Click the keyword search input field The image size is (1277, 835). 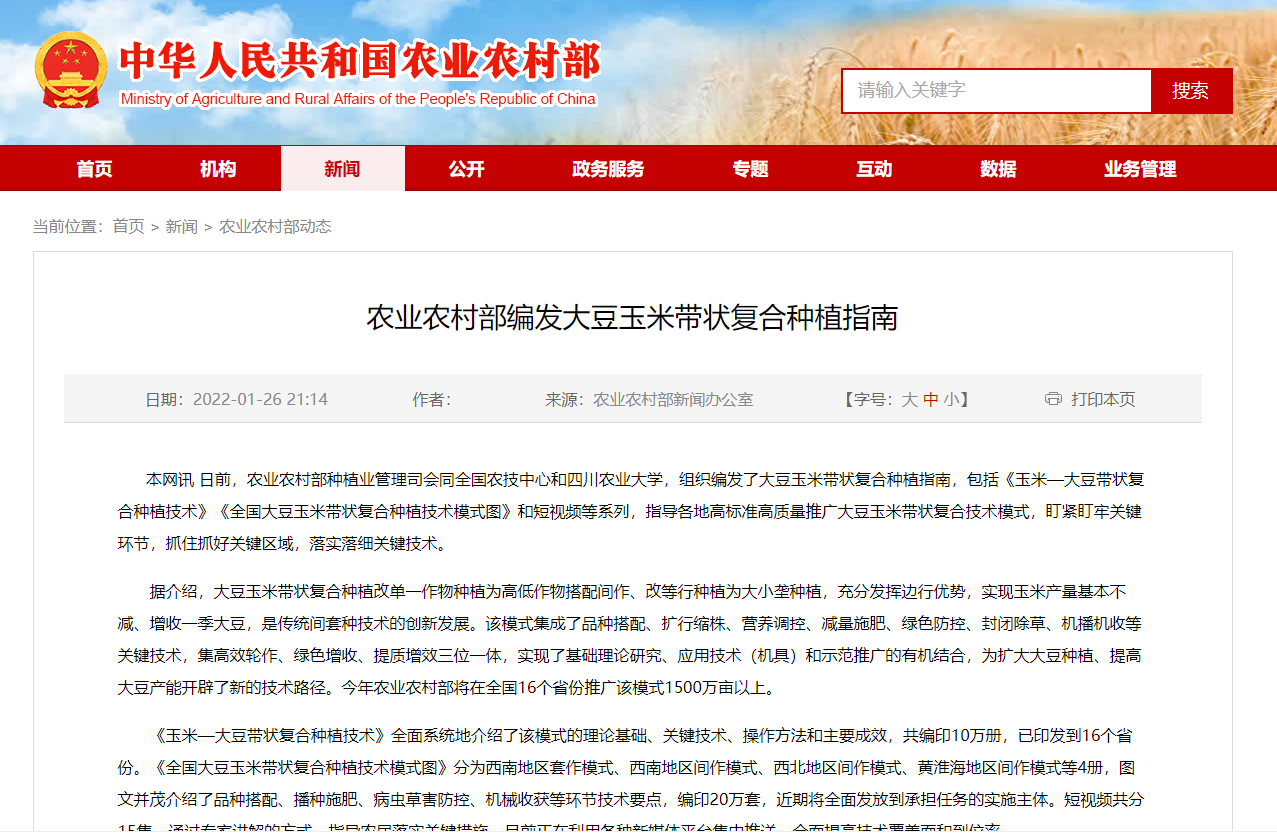tap(996, 91)
